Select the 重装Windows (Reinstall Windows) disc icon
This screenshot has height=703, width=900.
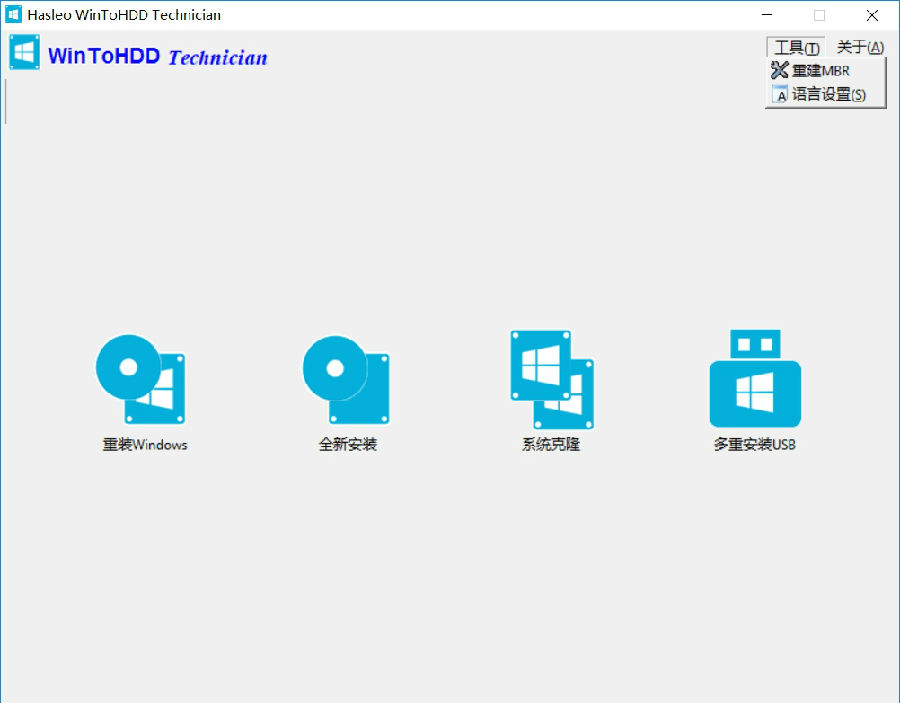click(x=141, y=378)
